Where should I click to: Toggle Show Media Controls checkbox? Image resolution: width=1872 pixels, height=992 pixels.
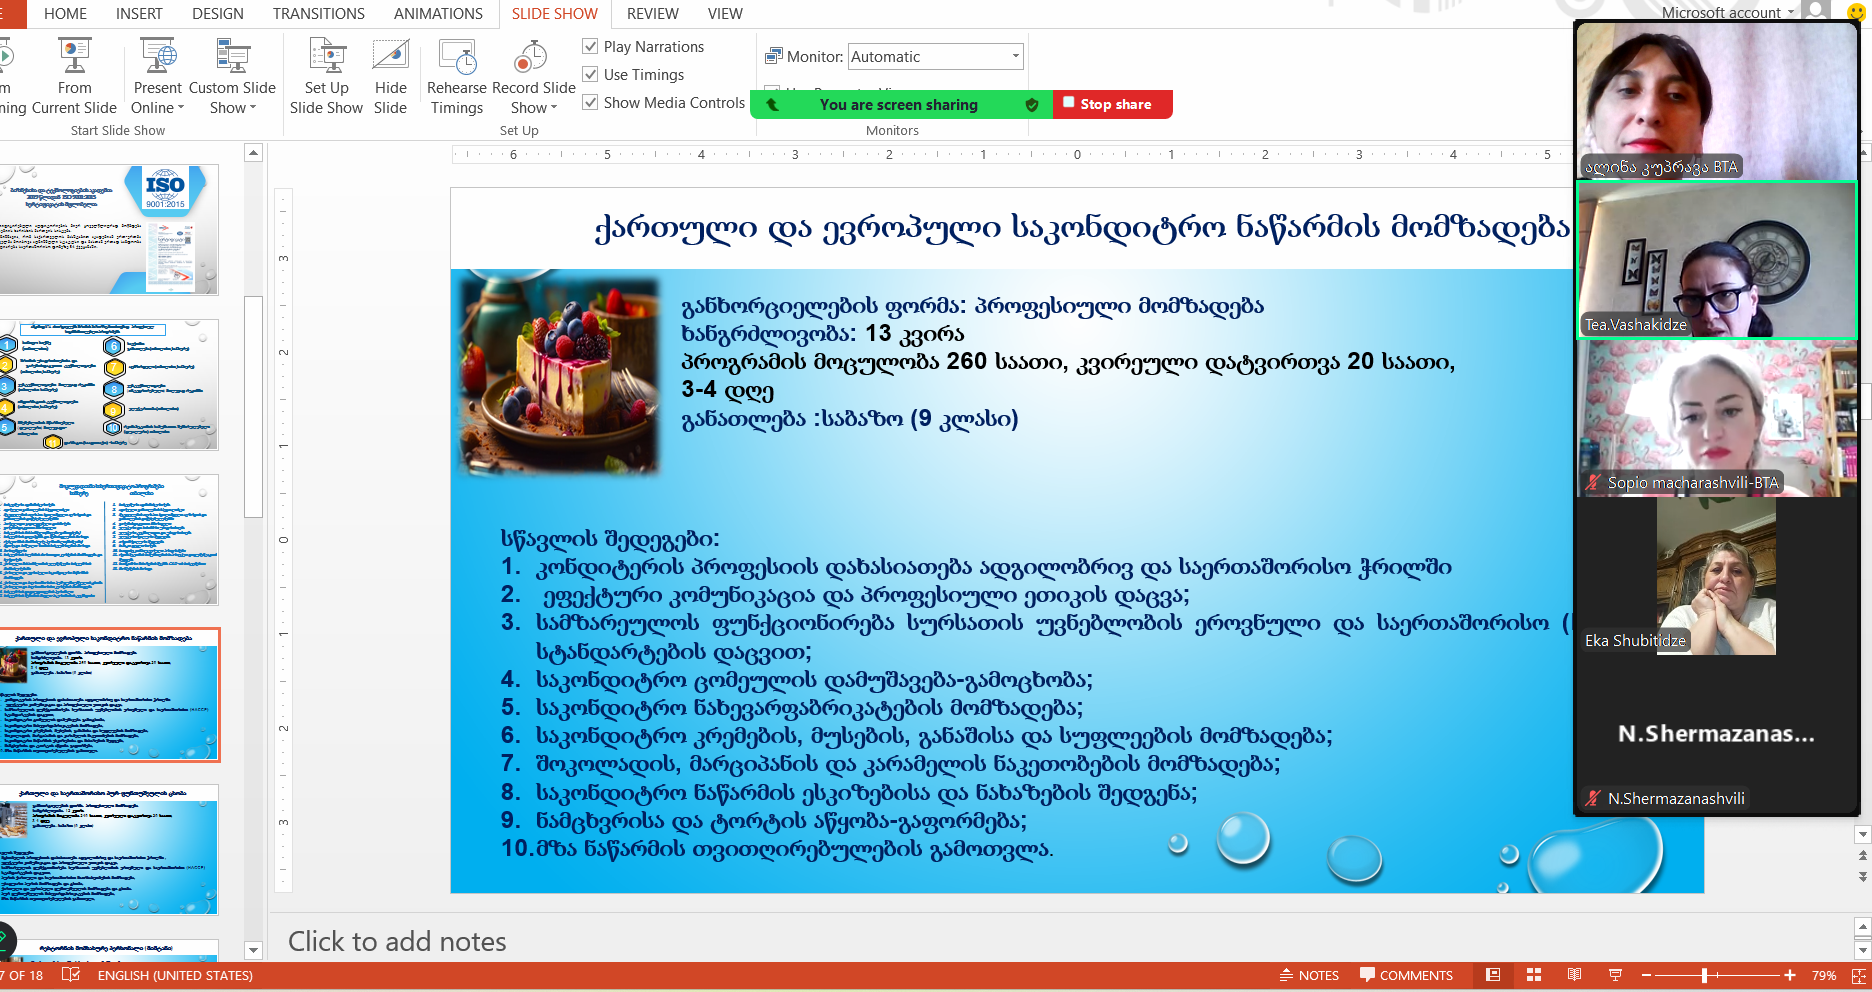point(591,102)
